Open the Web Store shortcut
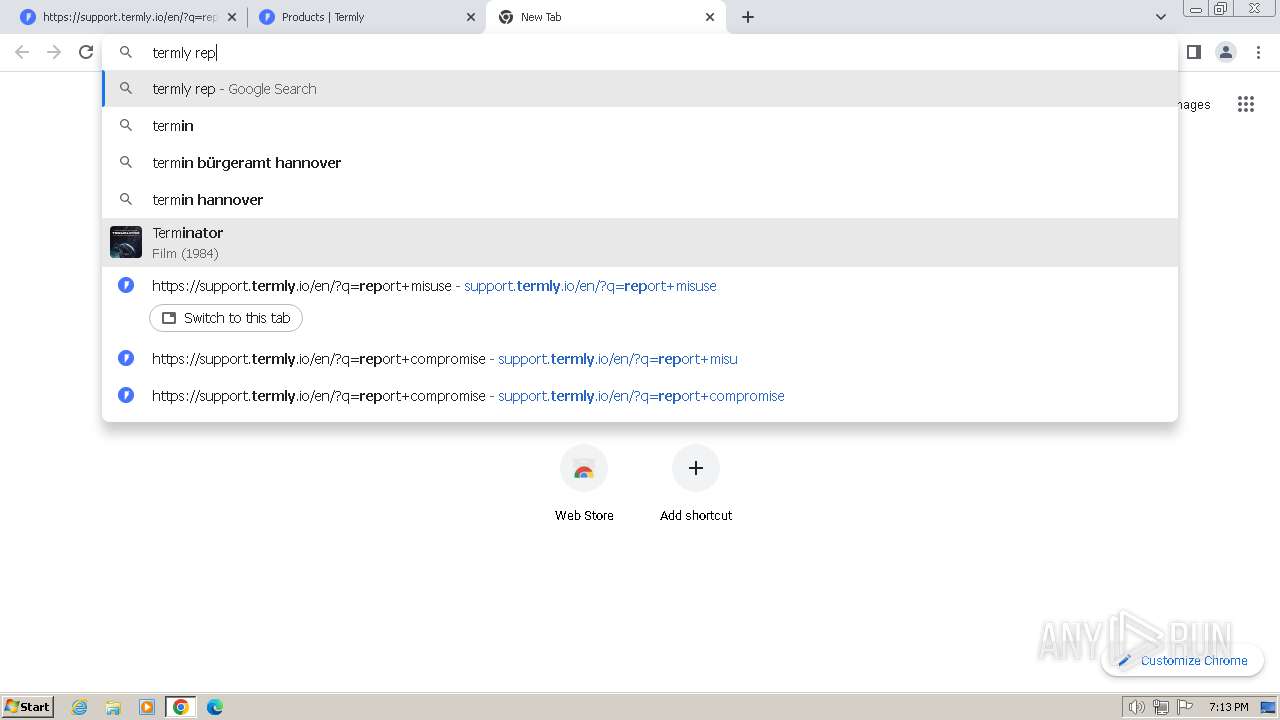Screen dimensions: 1280x720 click(x=584, y=484)
